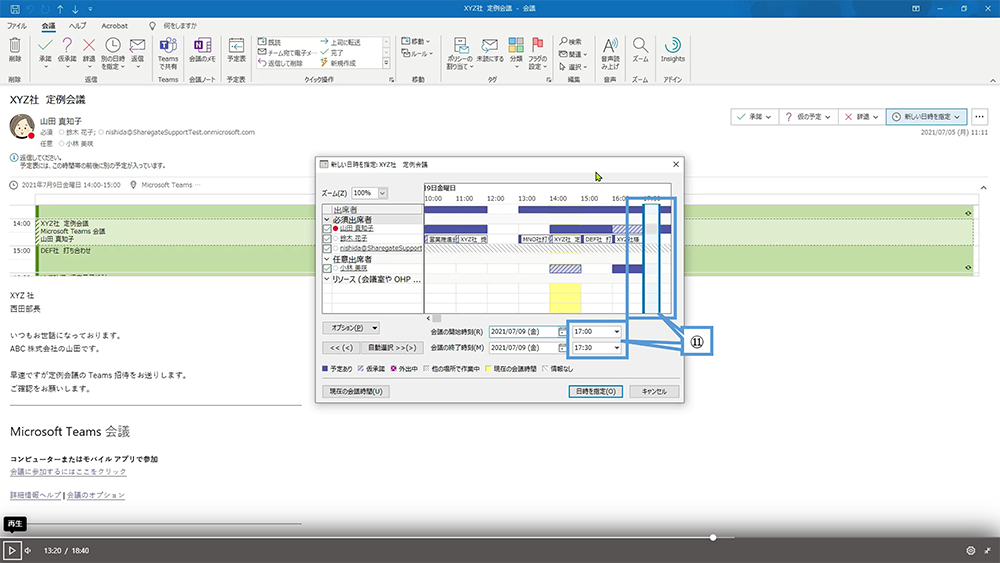Click the end date calendar picker icon
This screenshot has width=1000, height=563.
coord(562,348)
